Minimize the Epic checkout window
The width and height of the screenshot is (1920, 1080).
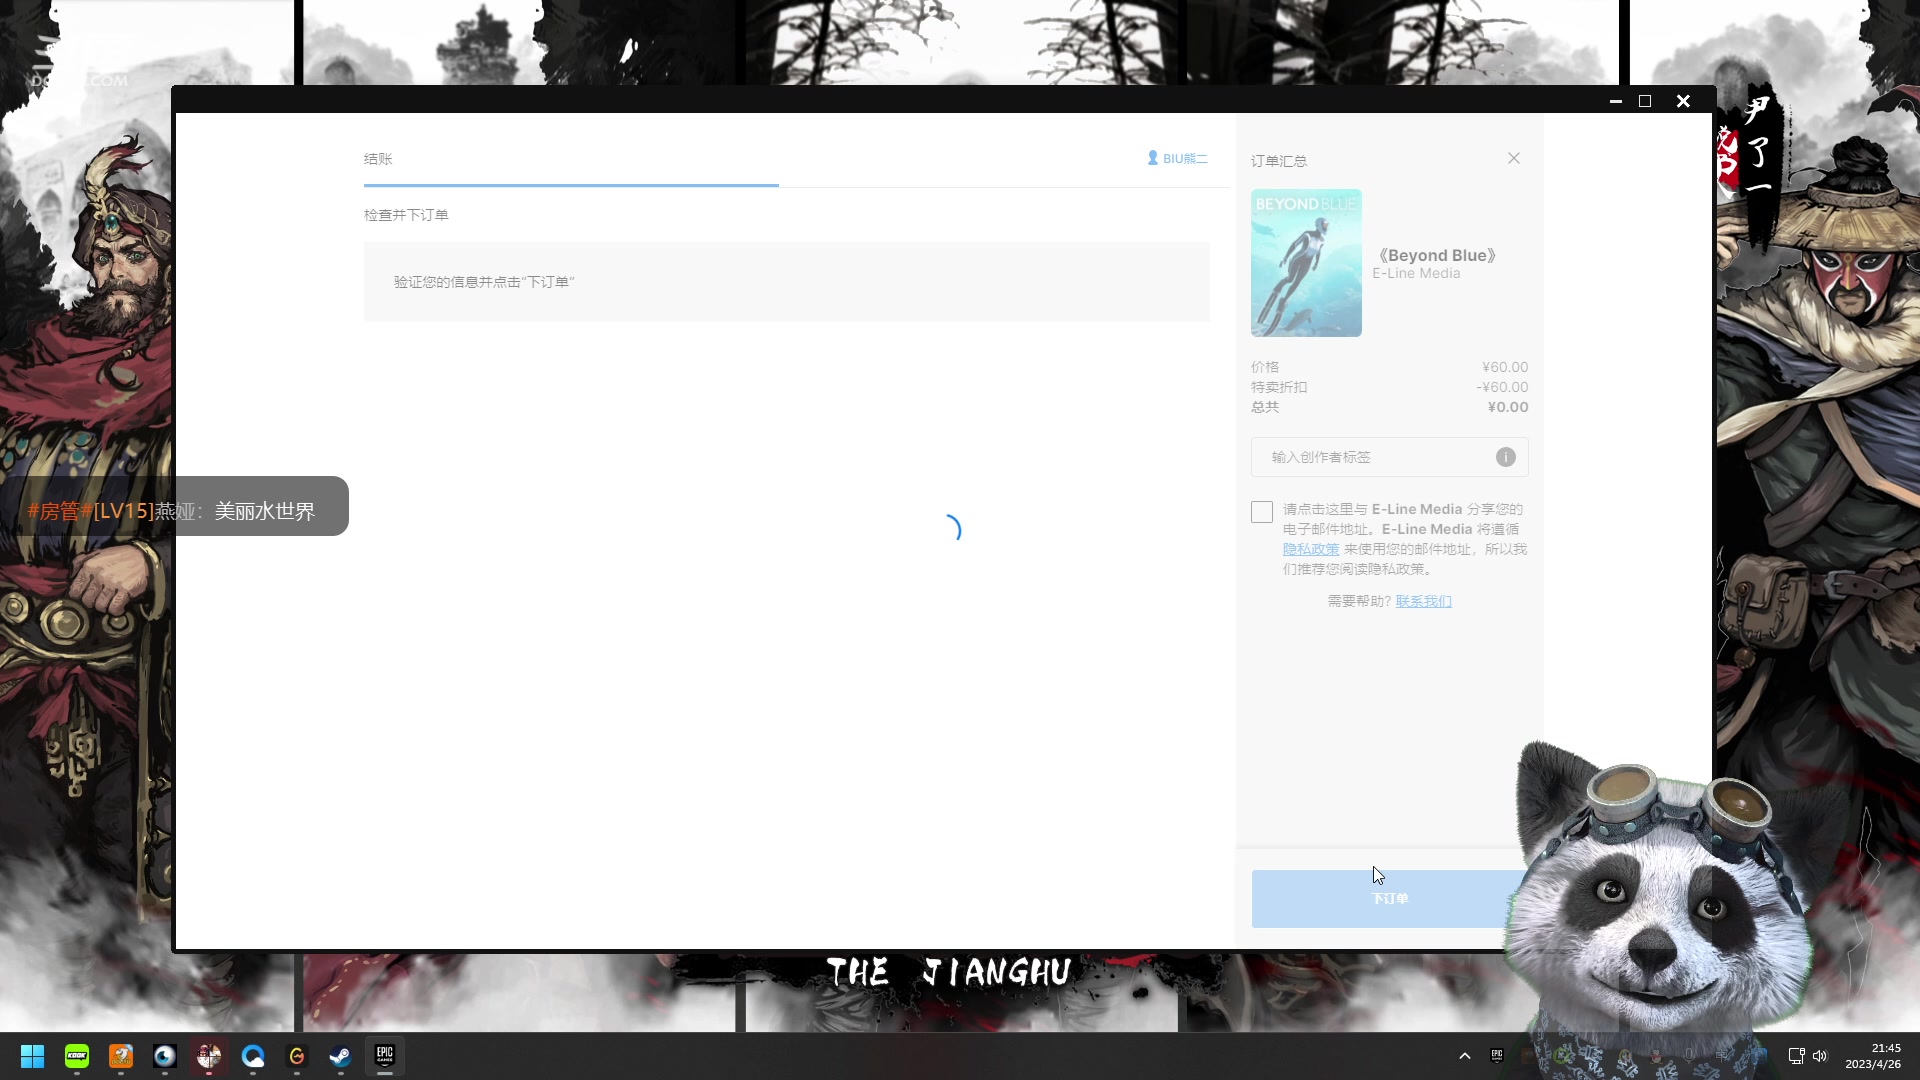[1616, 101]
